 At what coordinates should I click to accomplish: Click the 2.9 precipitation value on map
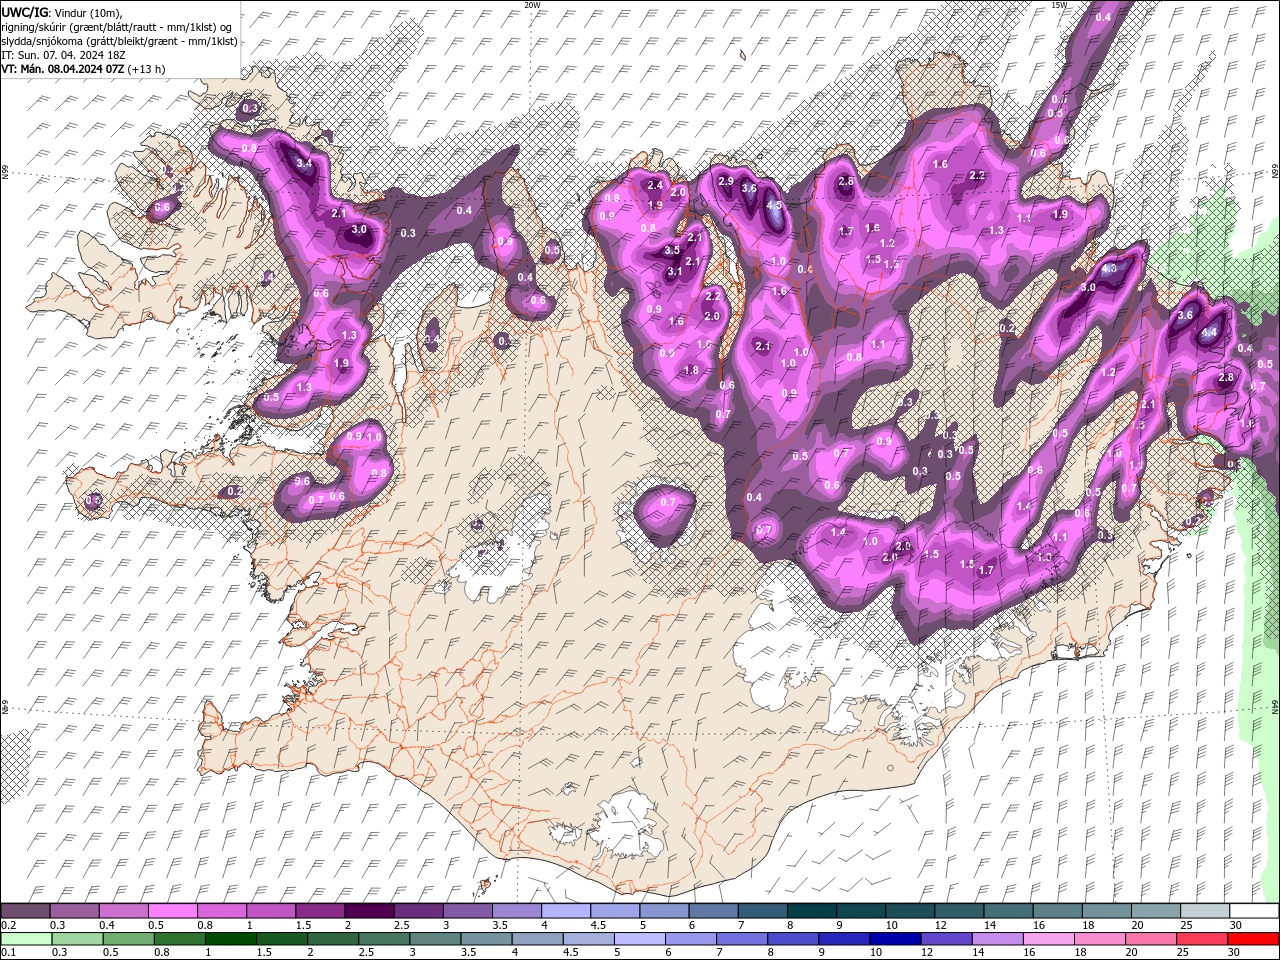click(x=726, y=181)
